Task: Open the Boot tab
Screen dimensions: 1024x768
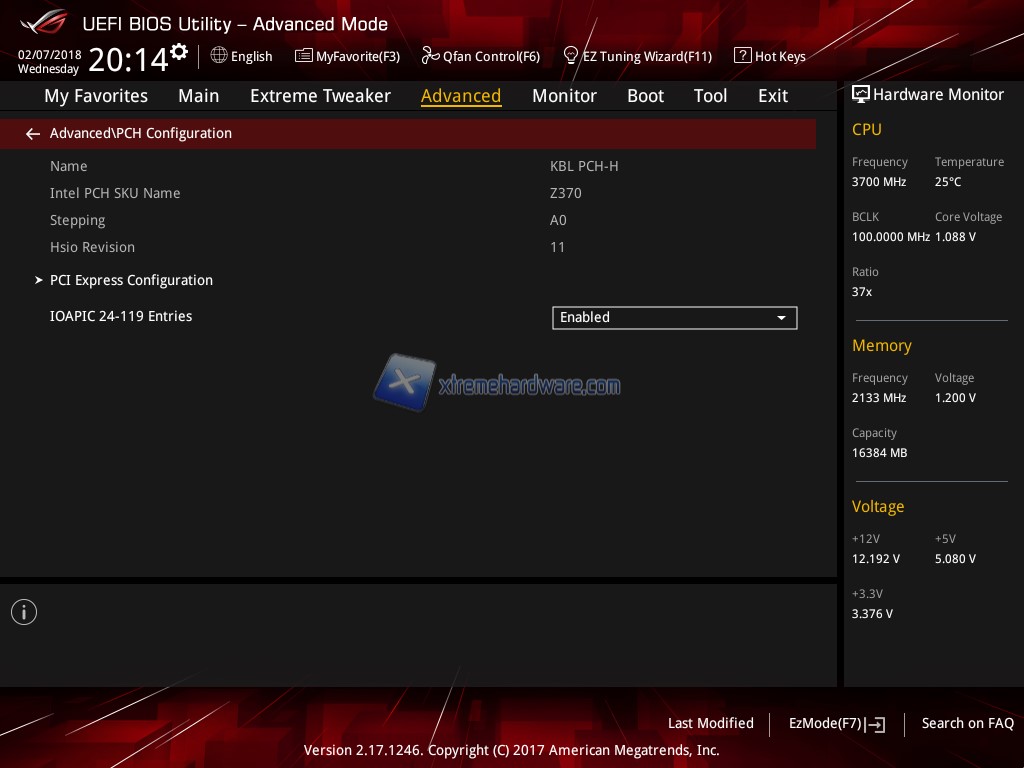Action: pos(645,96)
